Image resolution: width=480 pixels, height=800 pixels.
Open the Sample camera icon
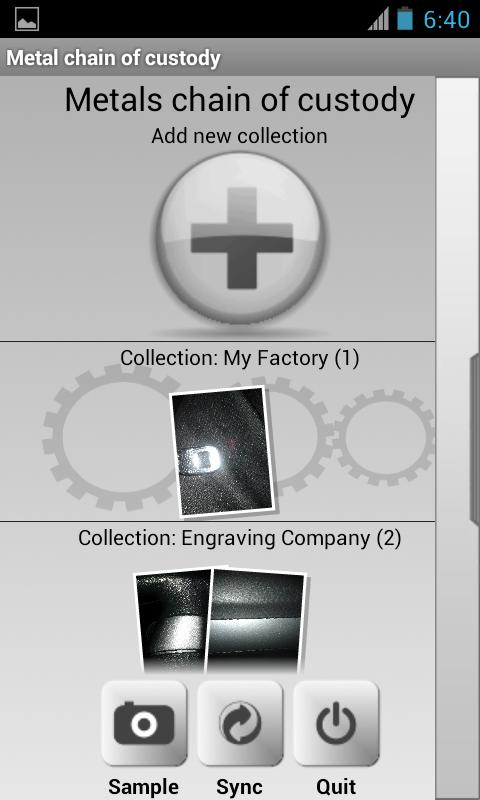[144, 723]
